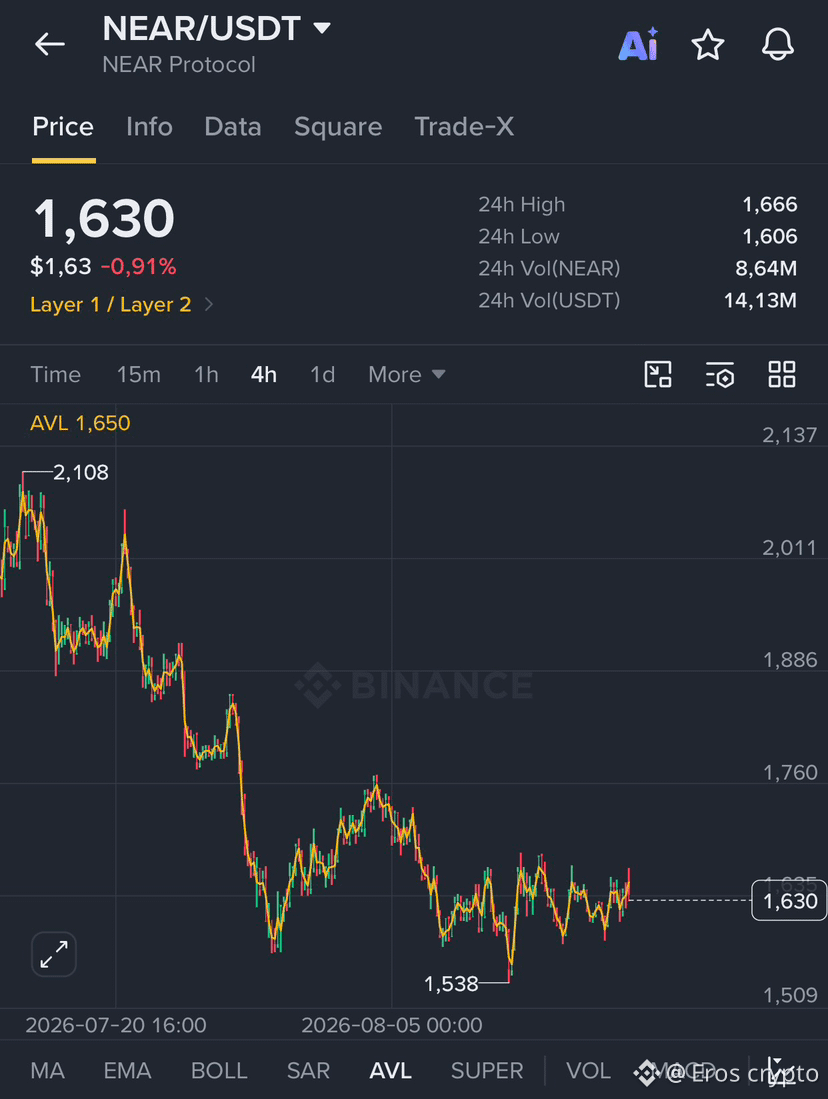Open chart drawing tools icon
Image resolution: width=828 pixels, height=1099 pixels.
(658, 374)
